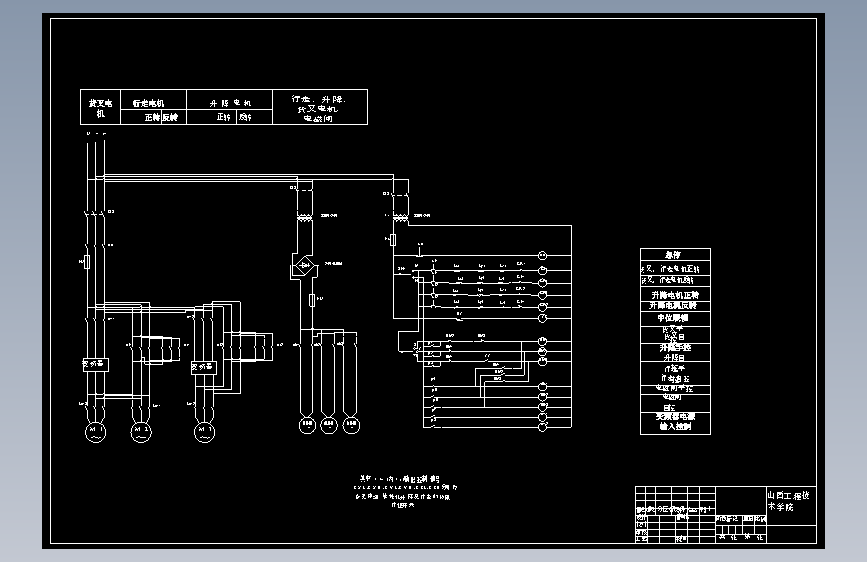Select the fuse below the rectifier
The width and height of the screenshot is (867, 562).
pos(312,300)
